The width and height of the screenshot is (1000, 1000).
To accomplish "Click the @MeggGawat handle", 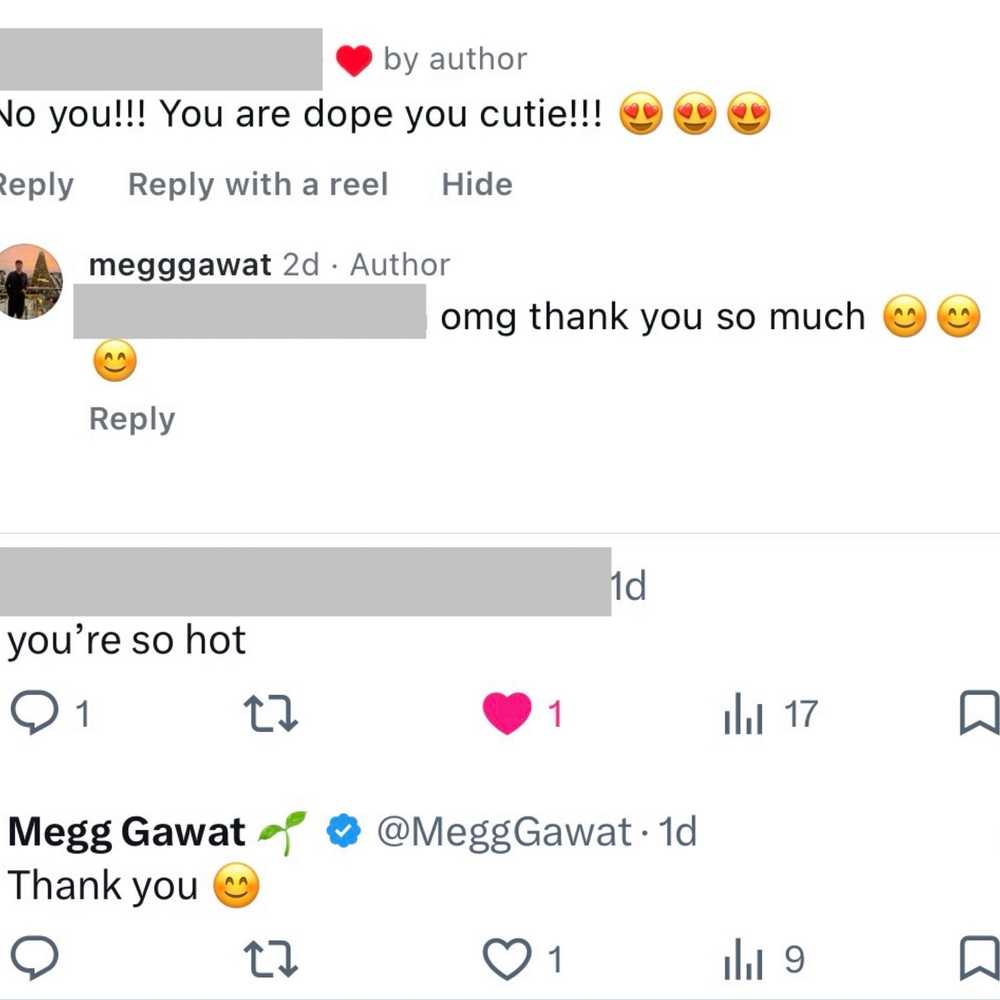I will [504, 832].
